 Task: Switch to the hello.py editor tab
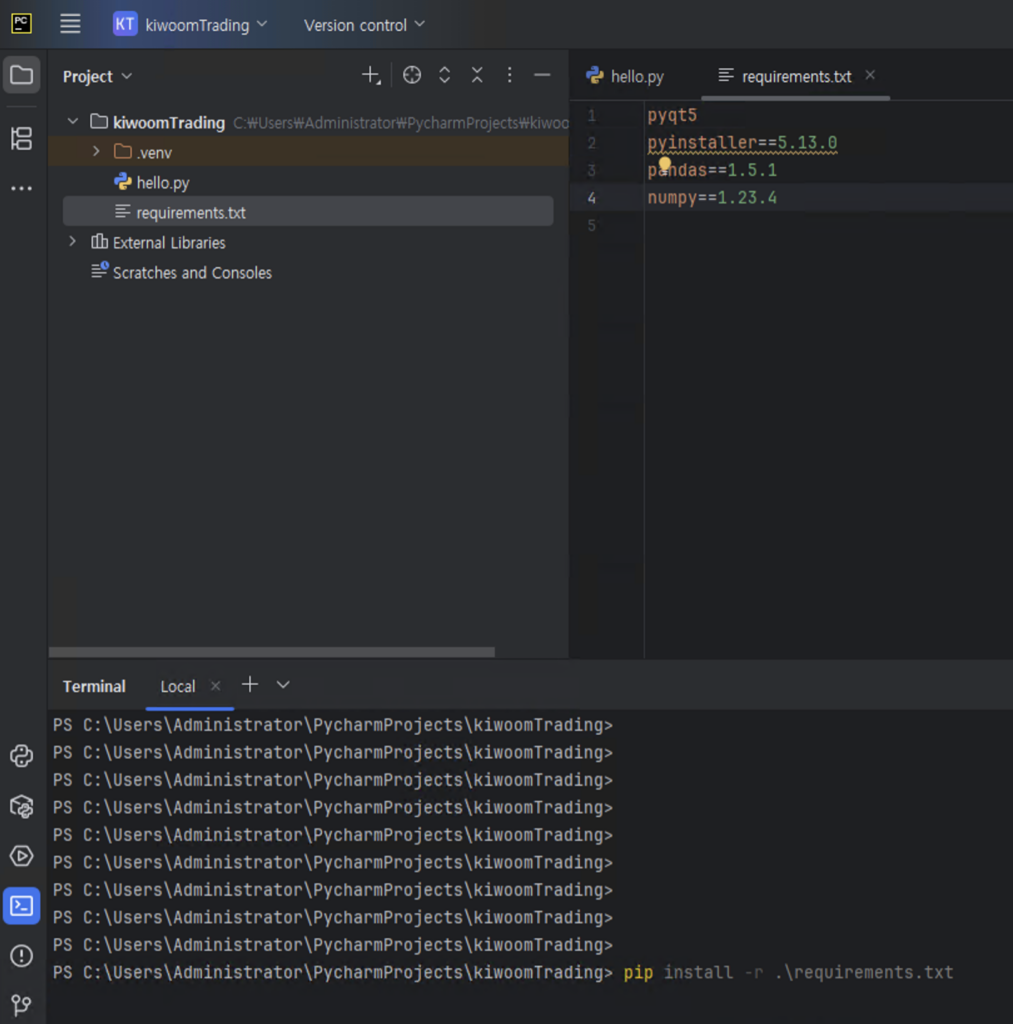[x=625, y=76]
